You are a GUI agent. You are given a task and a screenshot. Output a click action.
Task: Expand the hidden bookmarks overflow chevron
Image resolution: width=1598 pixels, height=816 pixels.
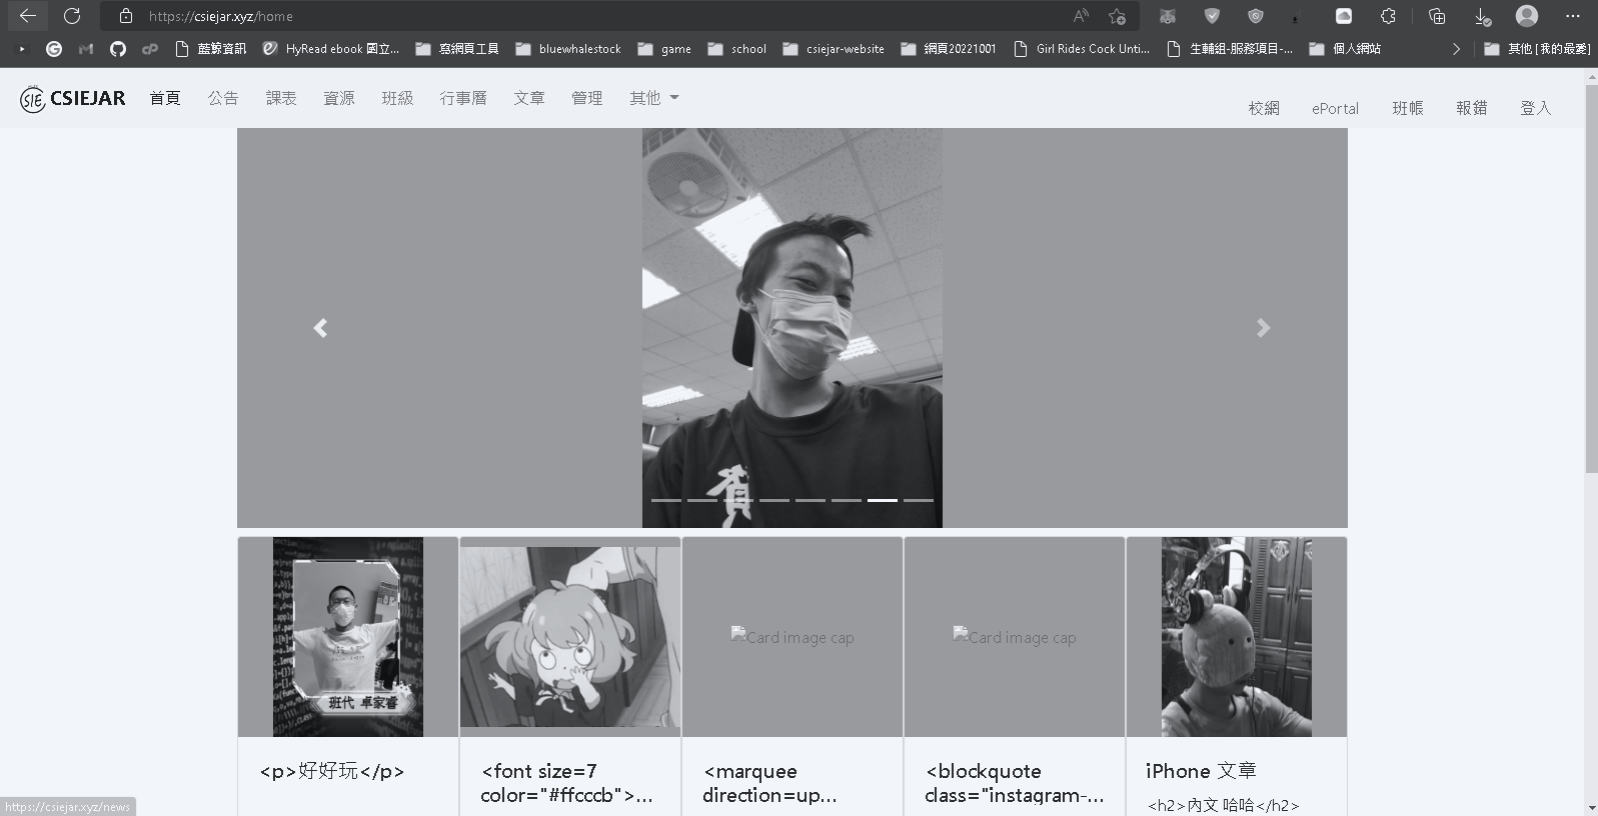tap(1456, 49)
